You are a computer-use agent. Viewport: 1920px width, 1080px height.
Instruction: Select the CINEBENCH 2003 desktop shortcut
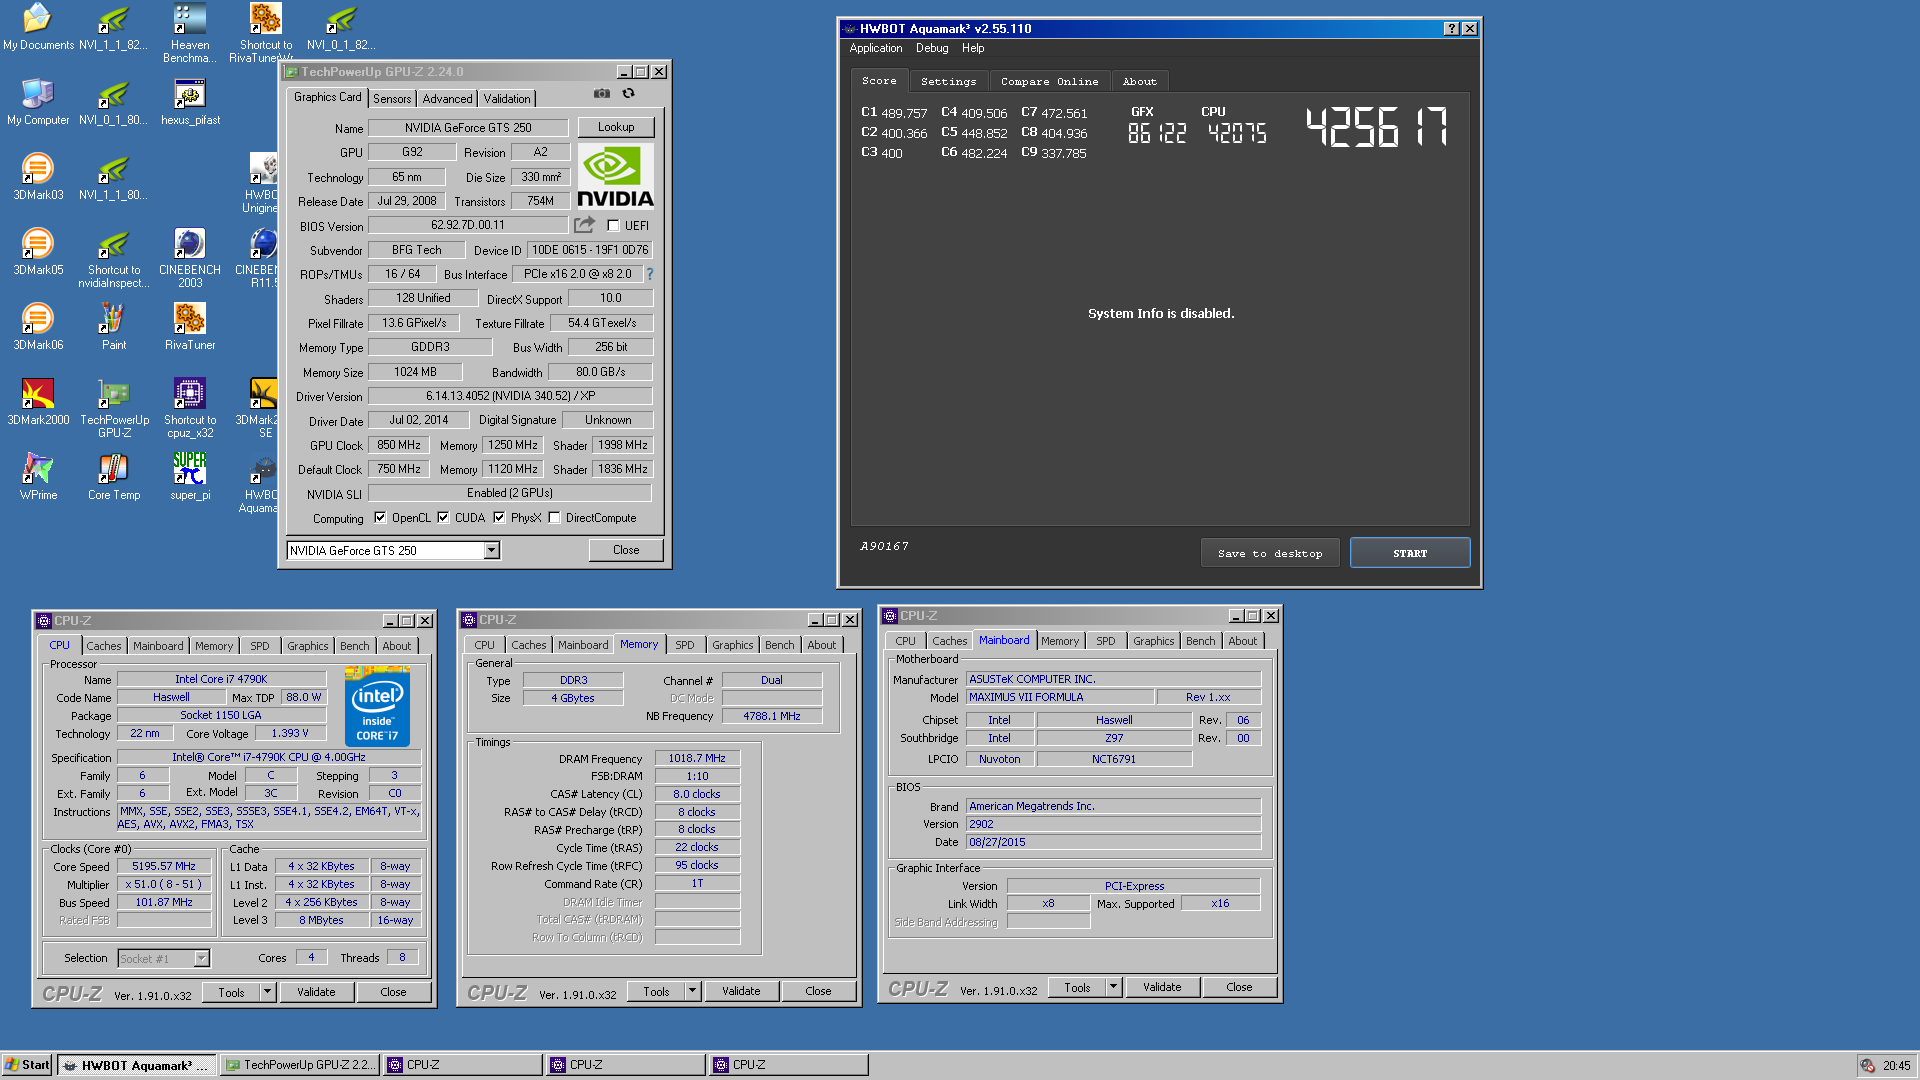pyautogui.click(x=190, y=258)
